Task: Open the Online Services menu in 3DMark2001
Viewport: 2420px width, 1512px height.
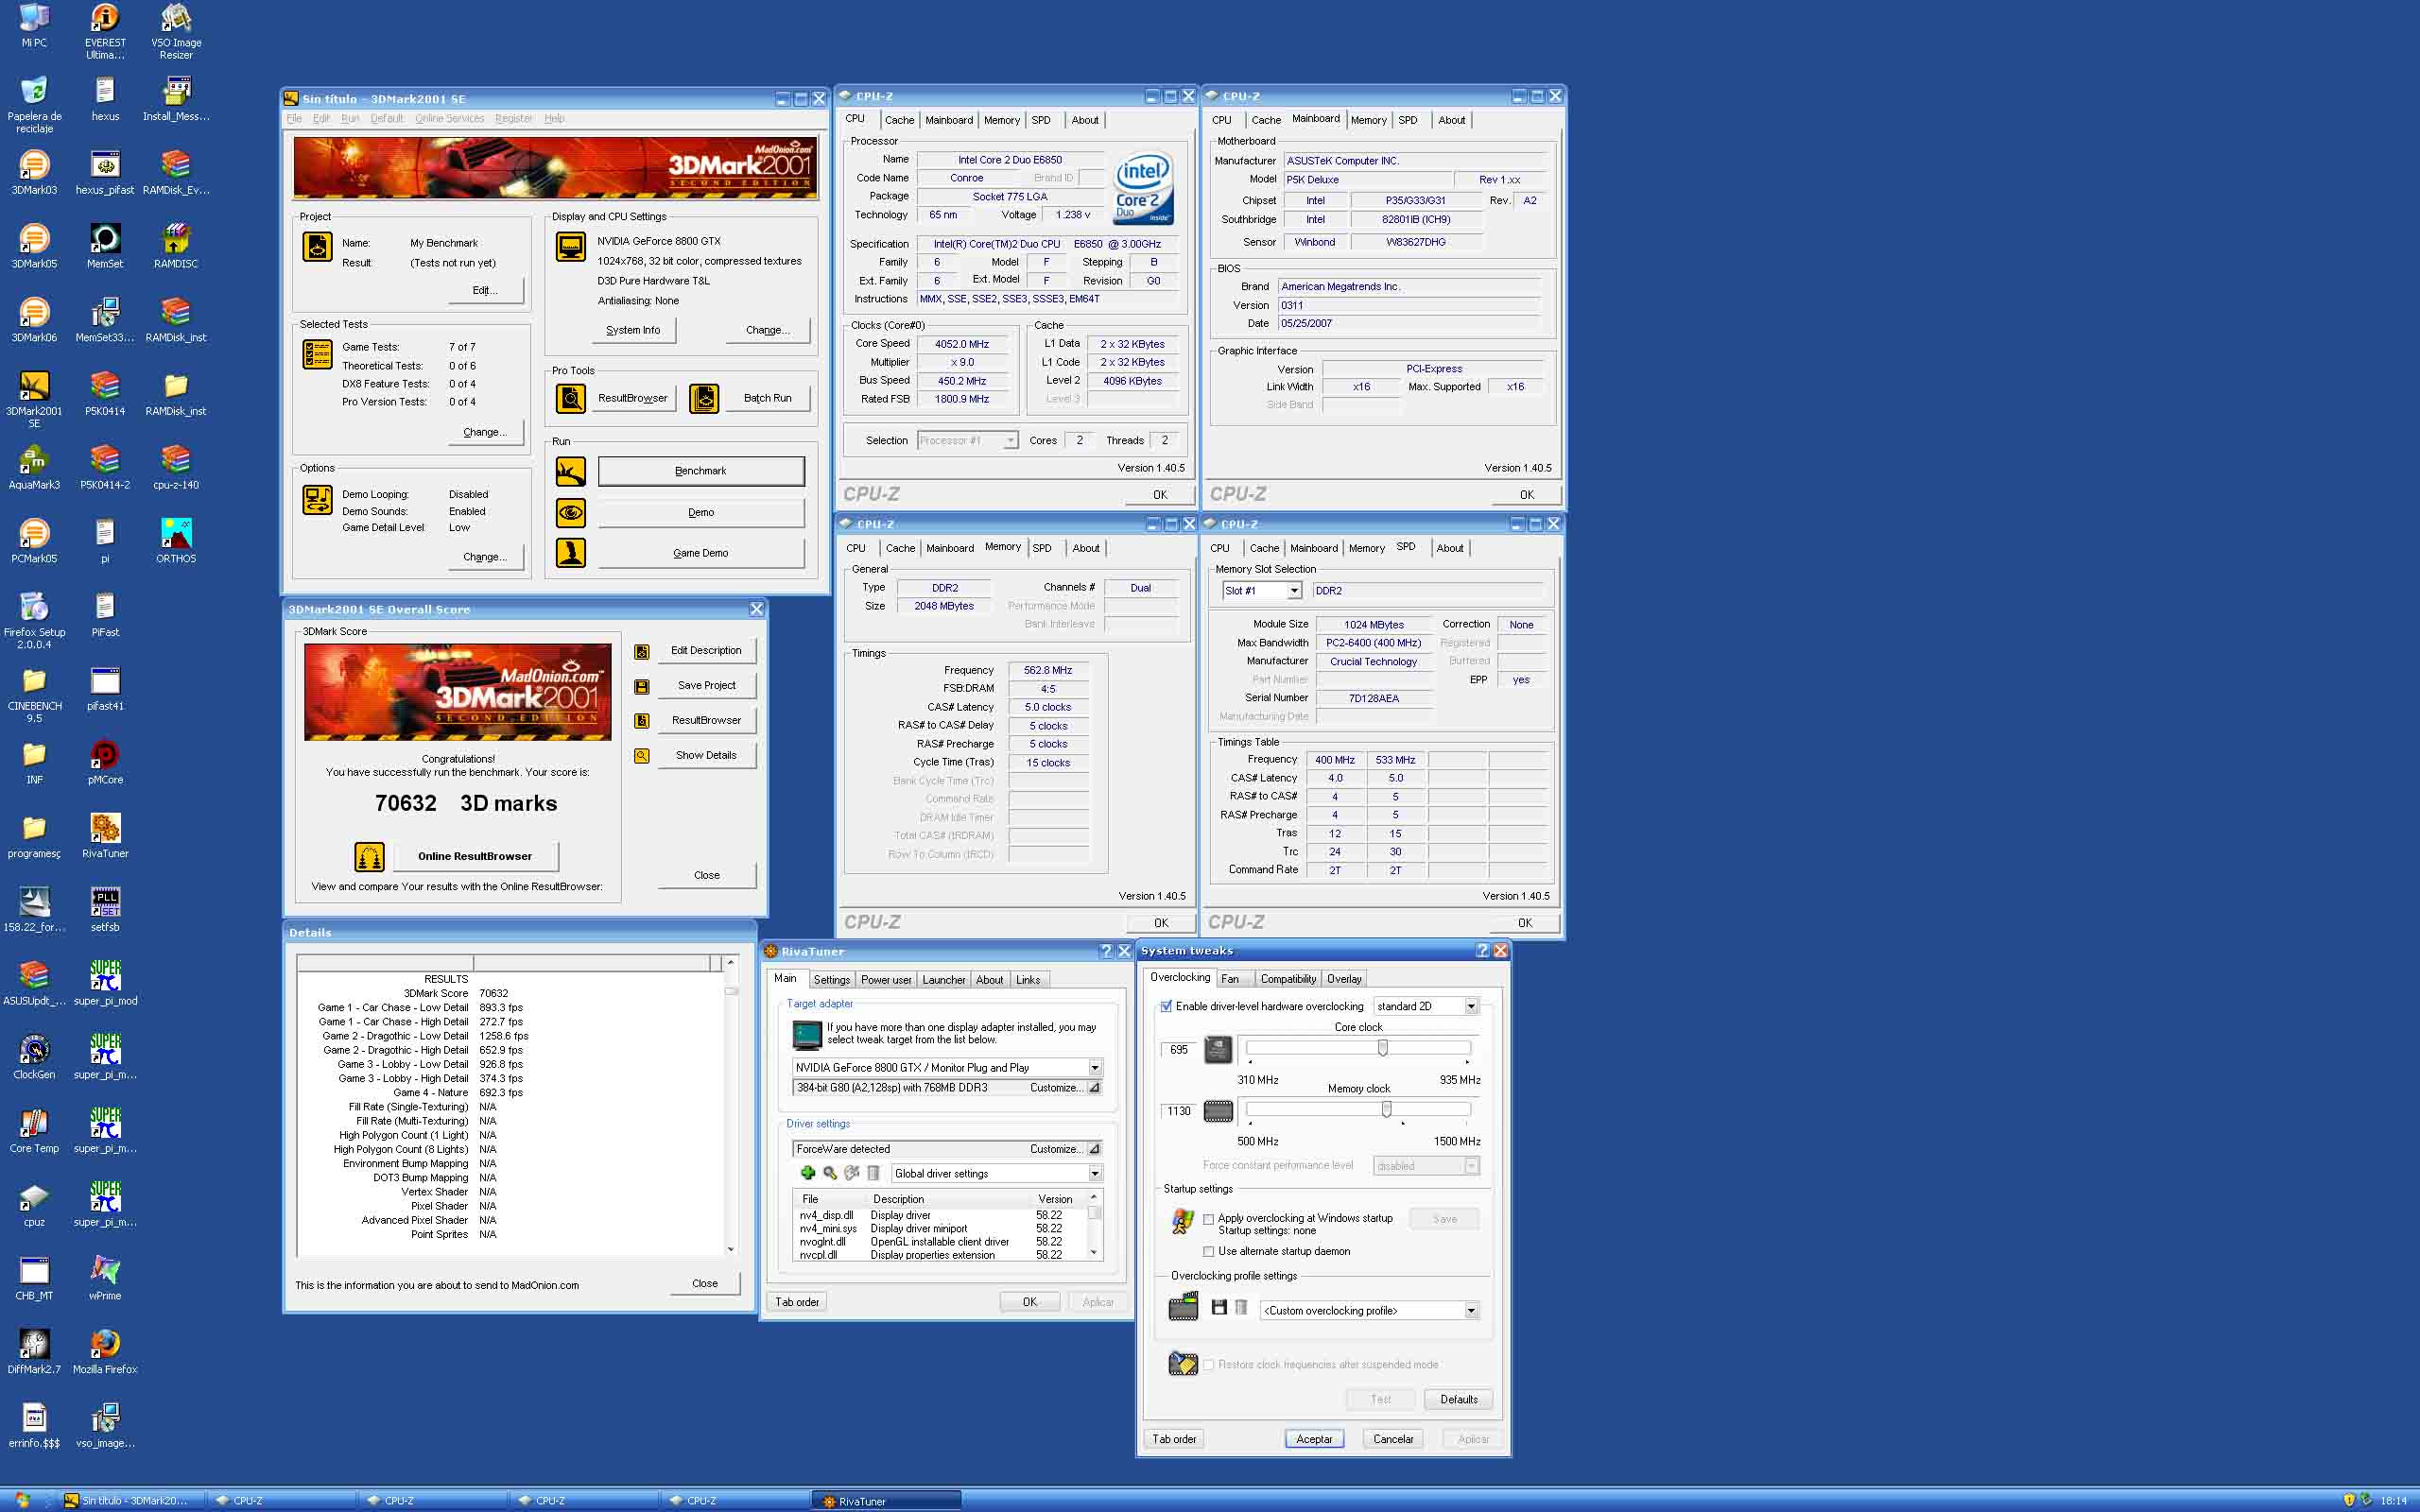Action: [450, 118]
